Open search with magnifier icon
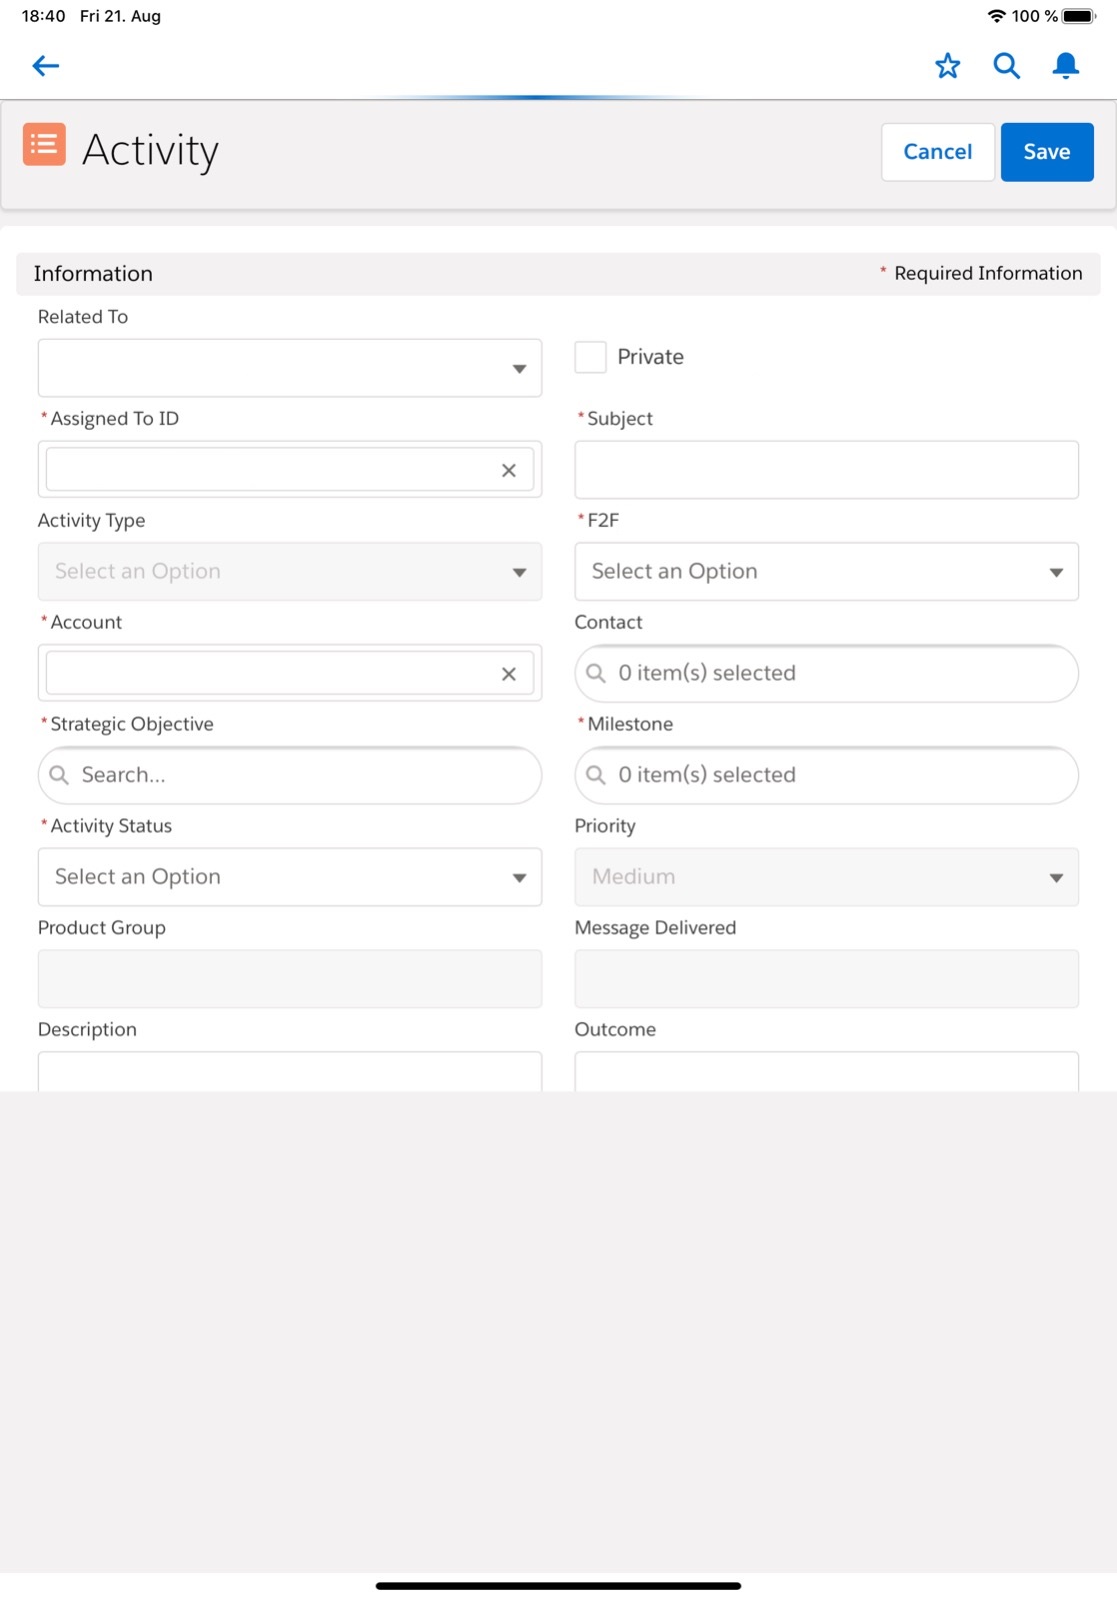 click(x=1006, y=66)
